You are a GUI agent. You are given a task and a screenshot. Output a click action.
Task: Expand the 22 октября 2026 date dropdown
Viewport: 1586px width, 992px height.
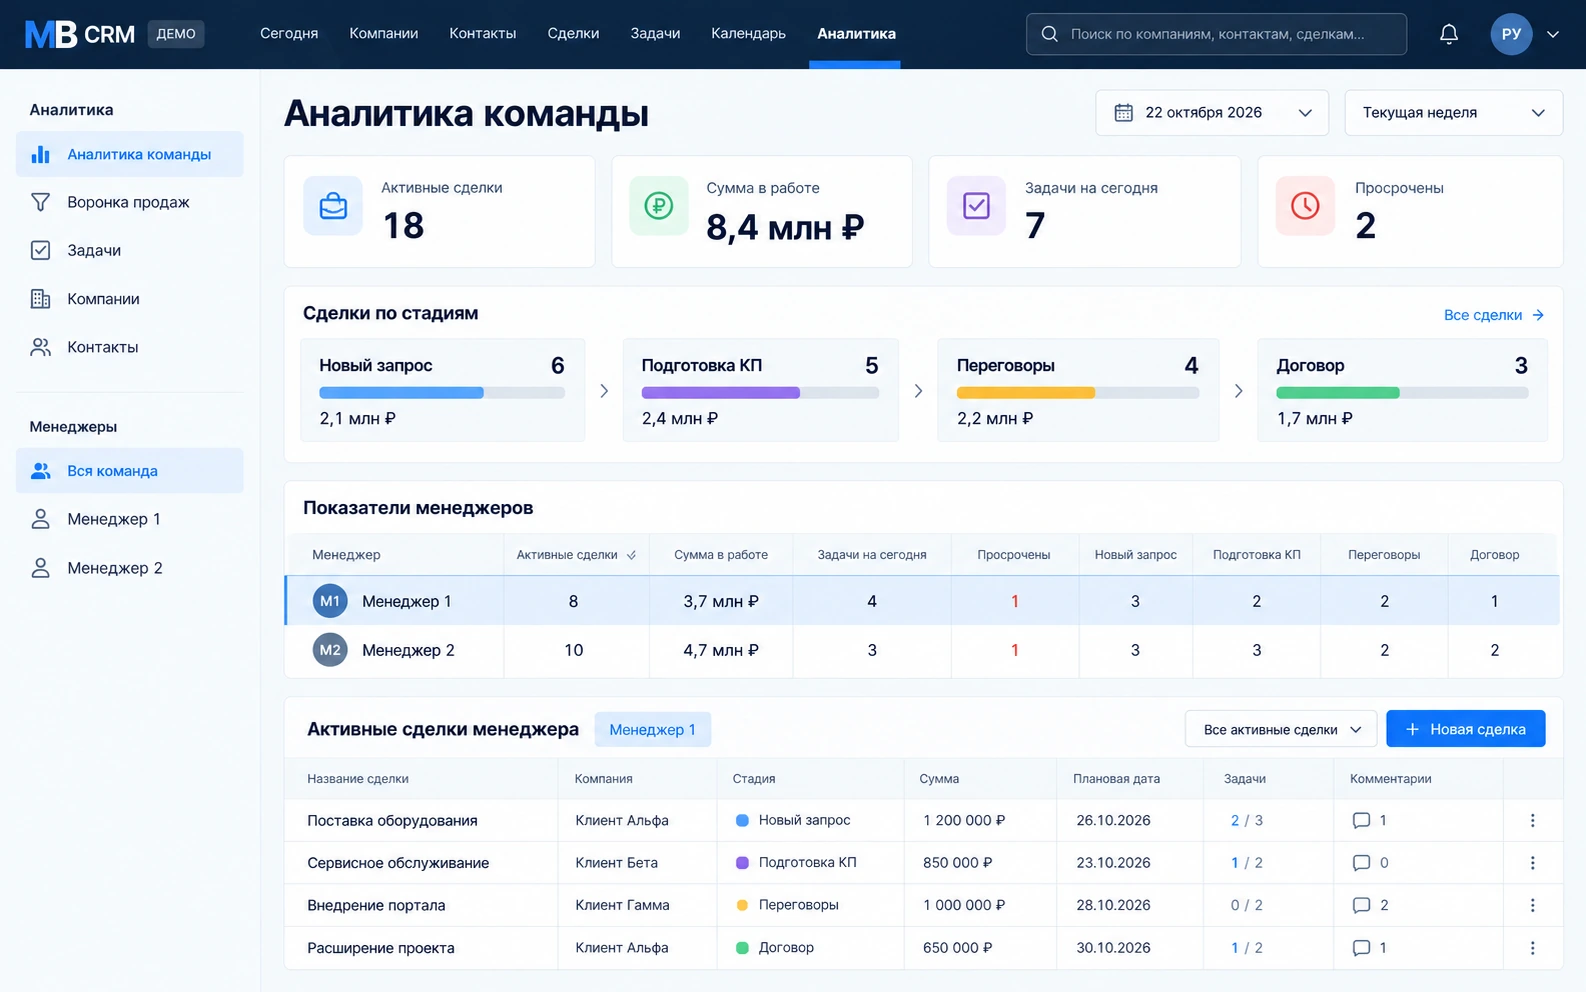[x=1212, y=113]
